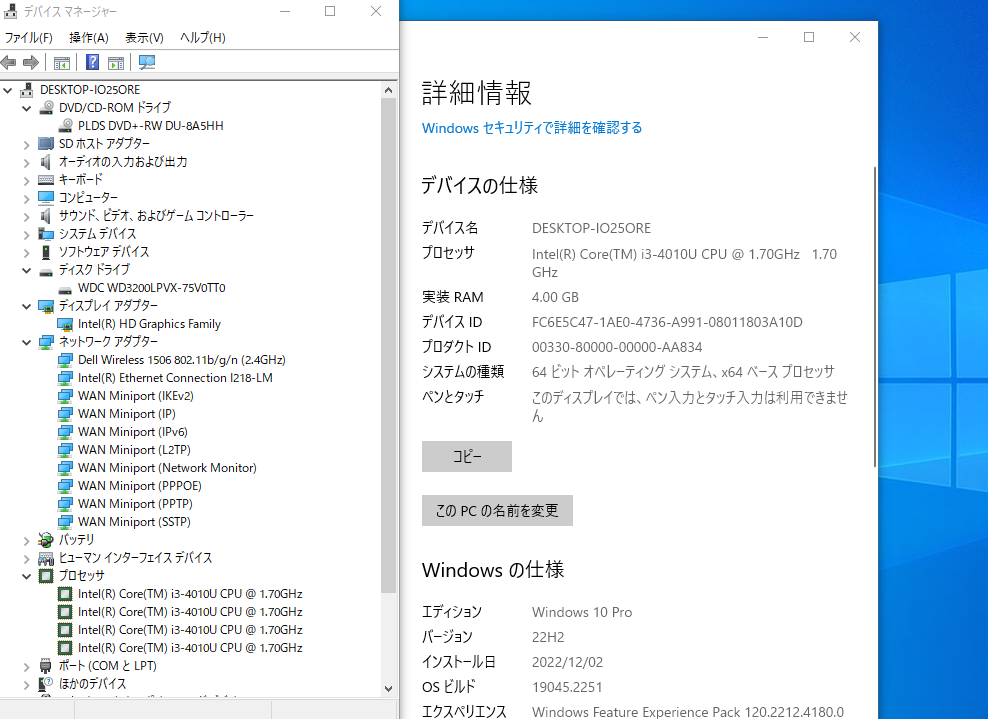This screenshot has height=719, width=988.
Task: Click この PC の名前を変更 button
Action: tap(497, 510)
